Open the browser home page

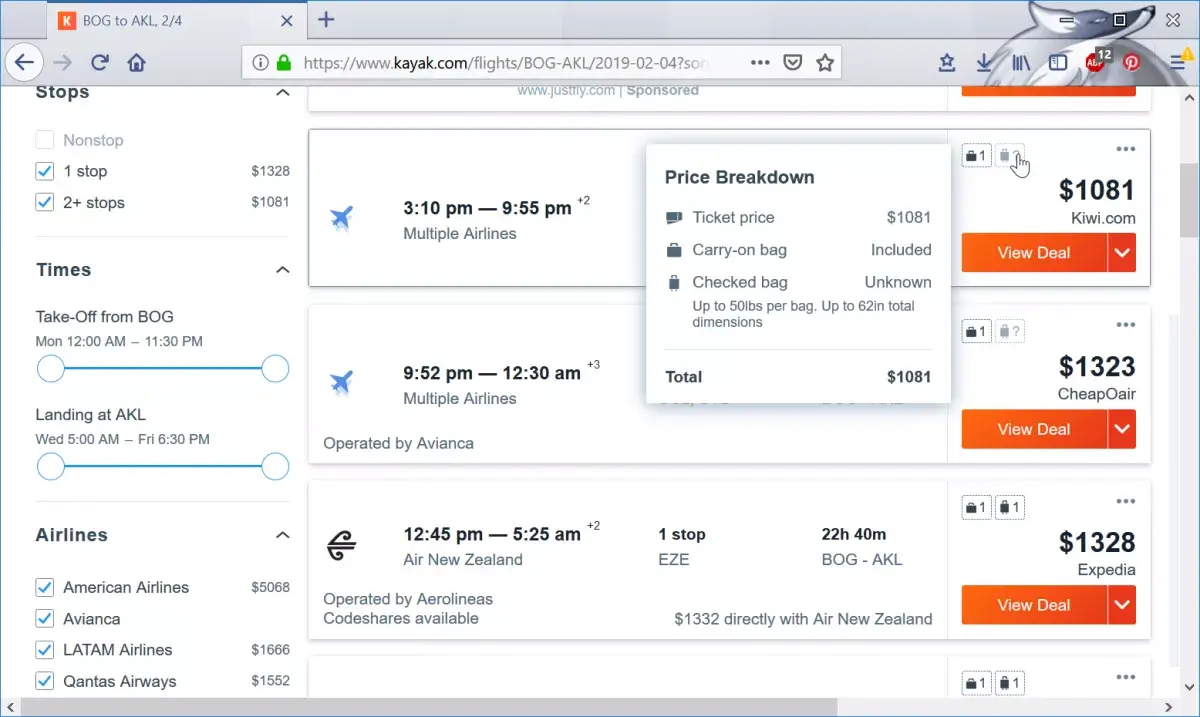pyautogui.click(x=137, y=62)
